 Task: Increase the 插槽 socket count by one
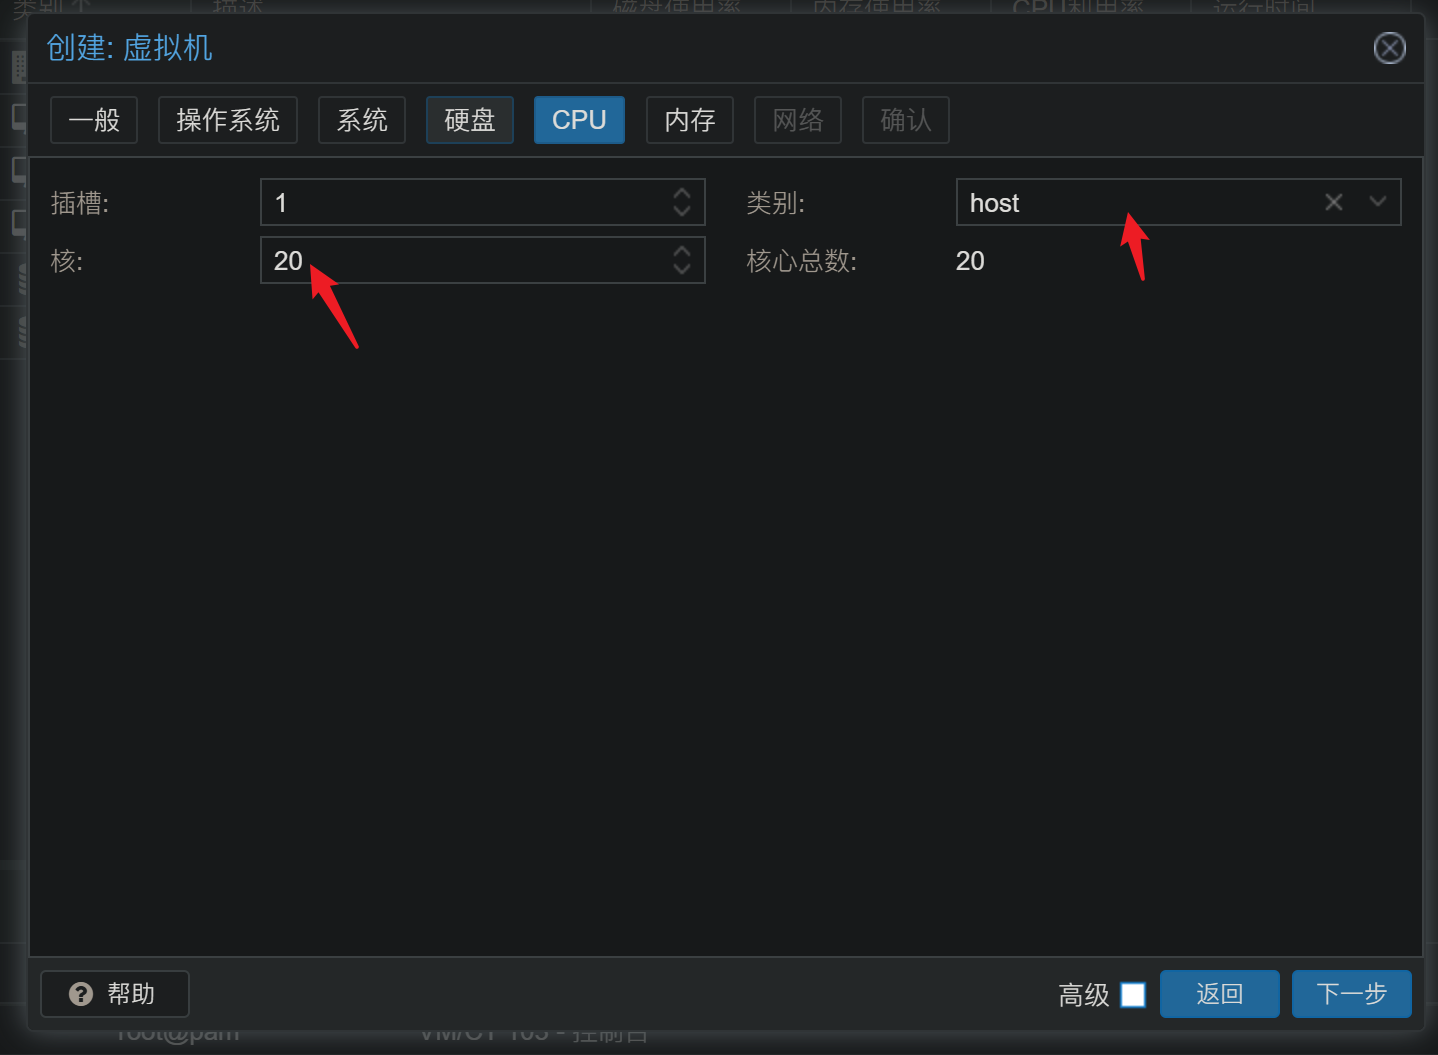coord(682,193)
